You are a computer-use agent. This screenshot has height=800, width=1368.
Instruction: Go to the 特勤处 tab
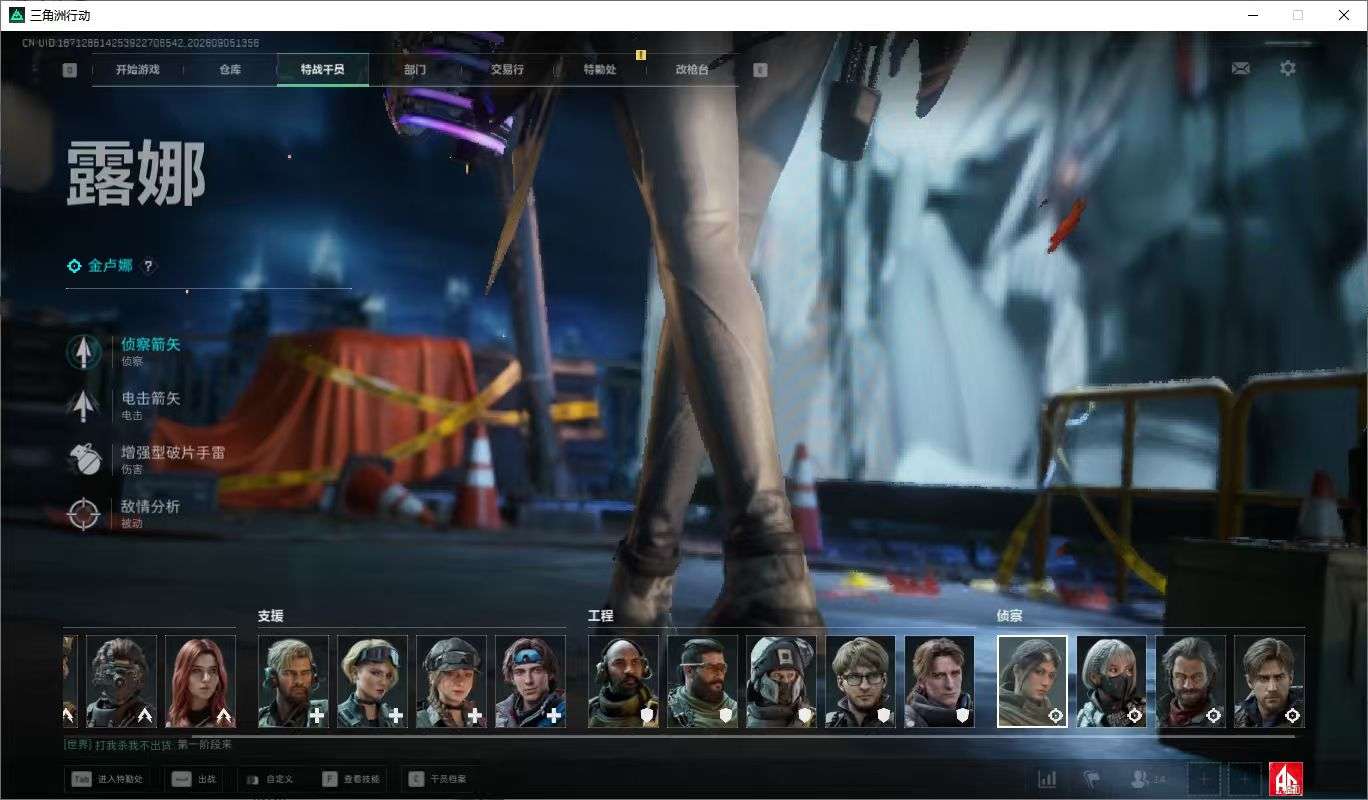(x=600, y=70)
